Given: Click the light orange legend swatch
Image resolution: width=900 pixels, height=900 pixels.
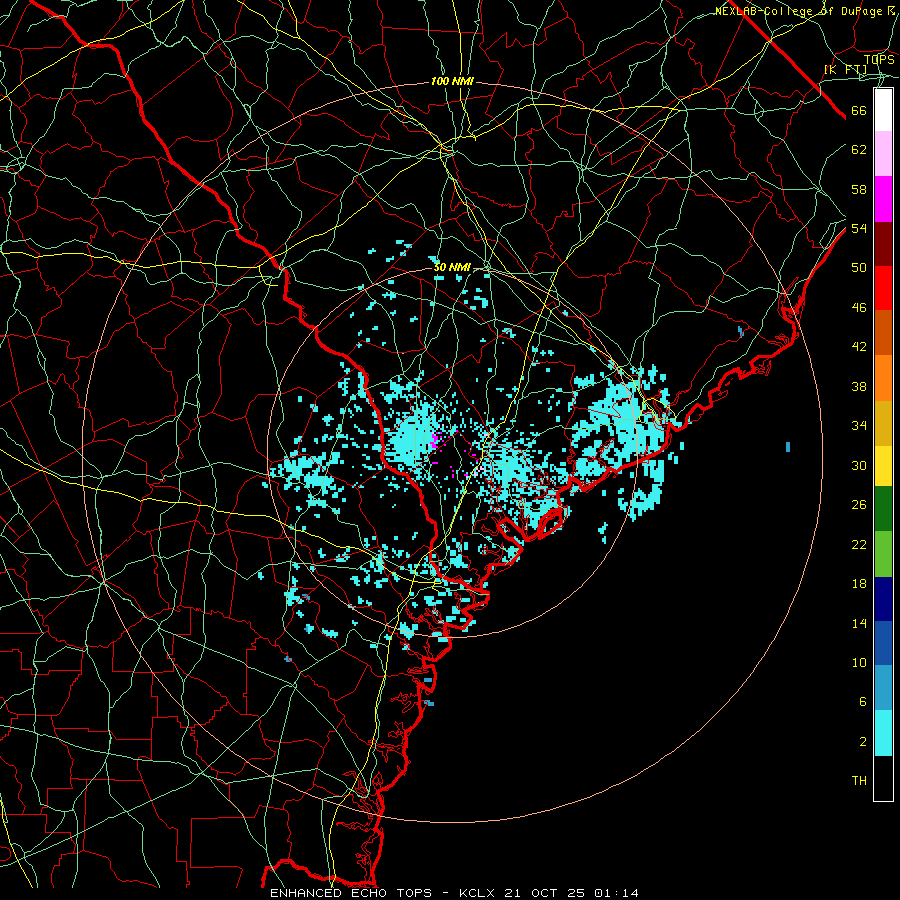Looking at the screenshot, I should pos(883,378).
